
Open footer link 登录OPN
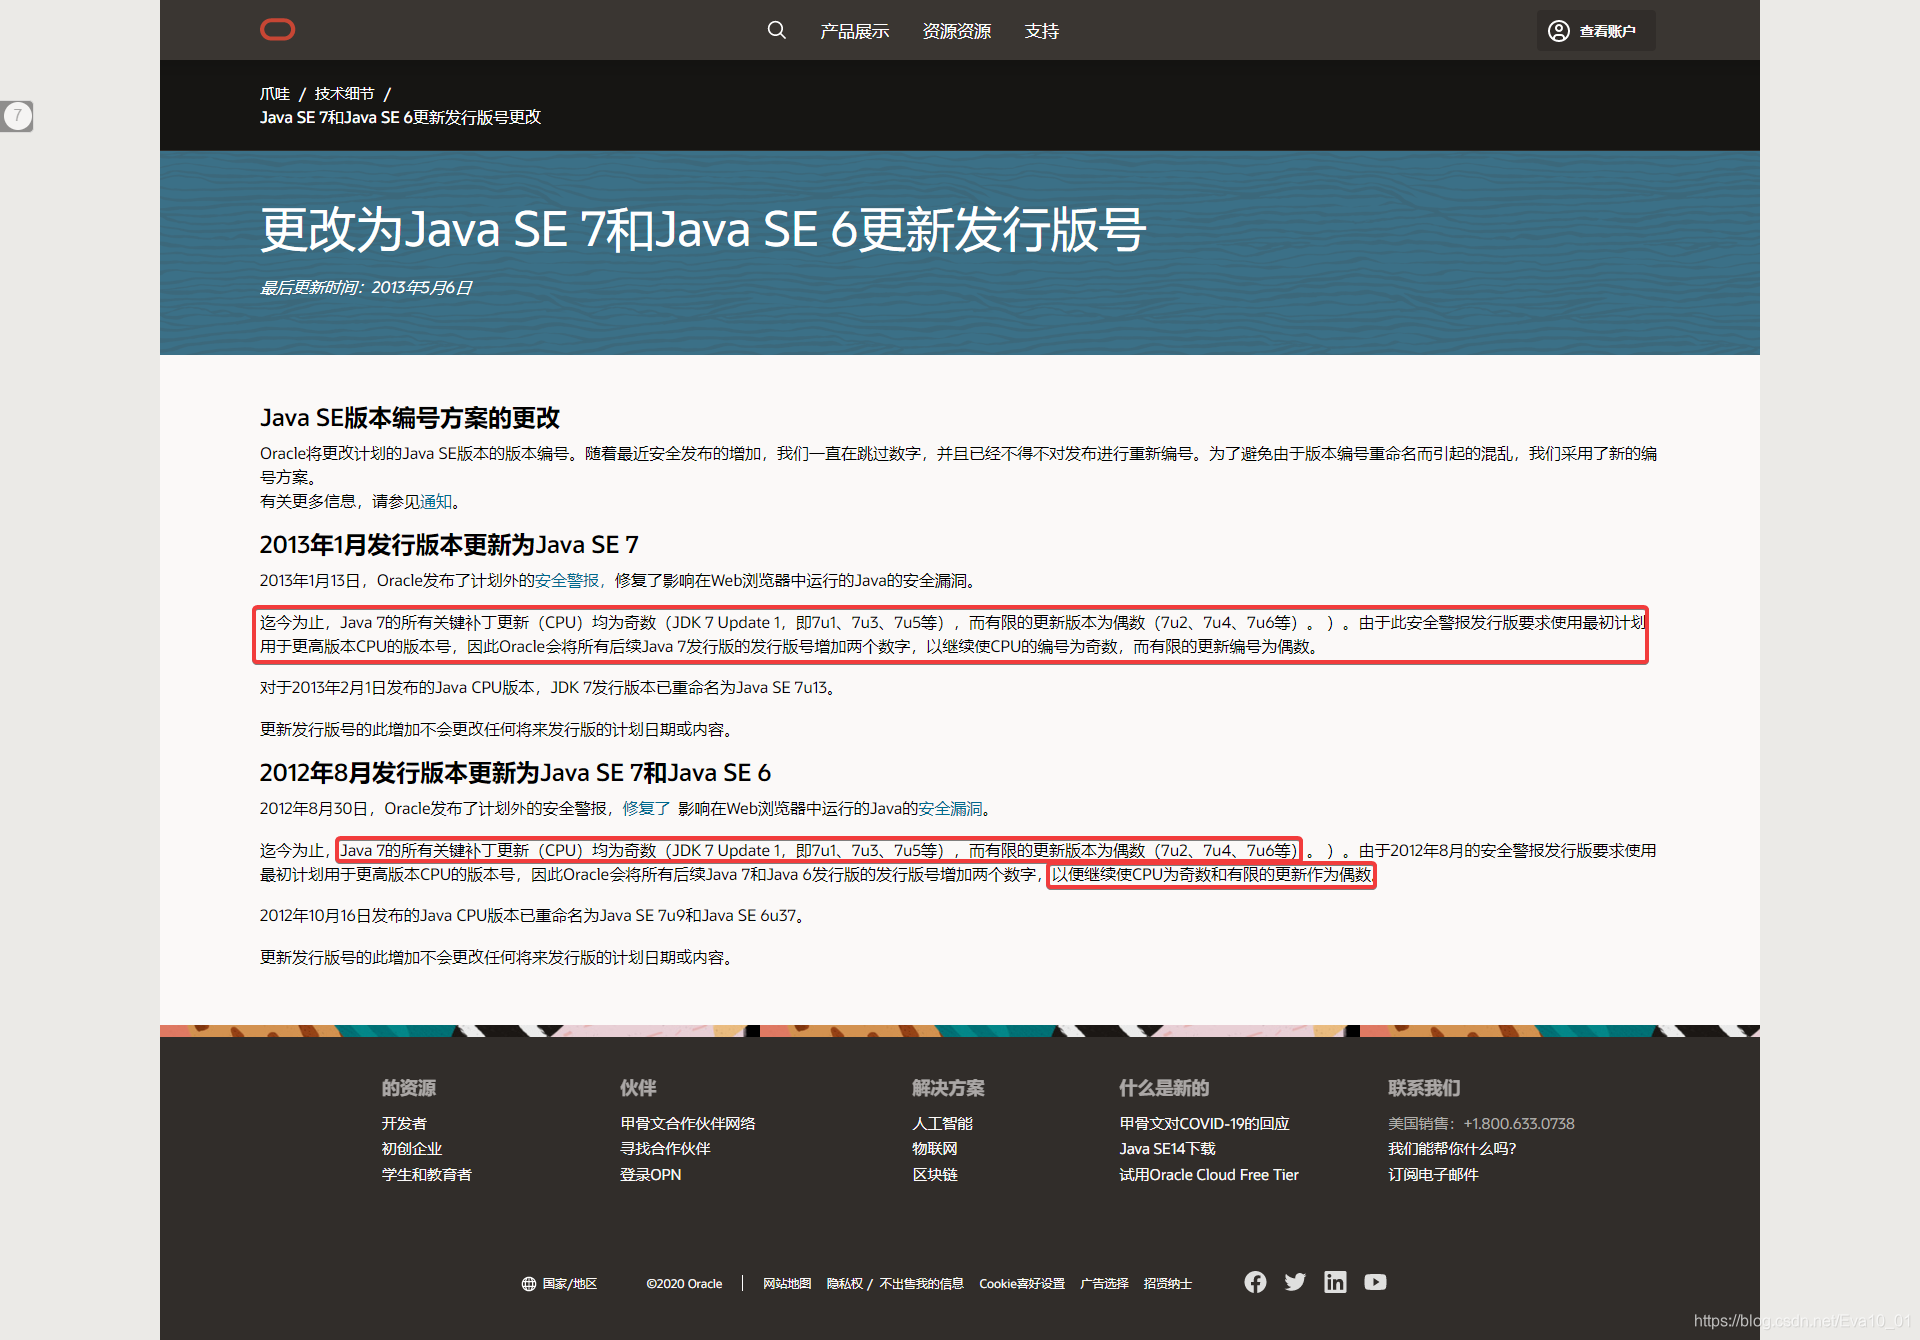pyautogui.click(x=650, y=1174)
